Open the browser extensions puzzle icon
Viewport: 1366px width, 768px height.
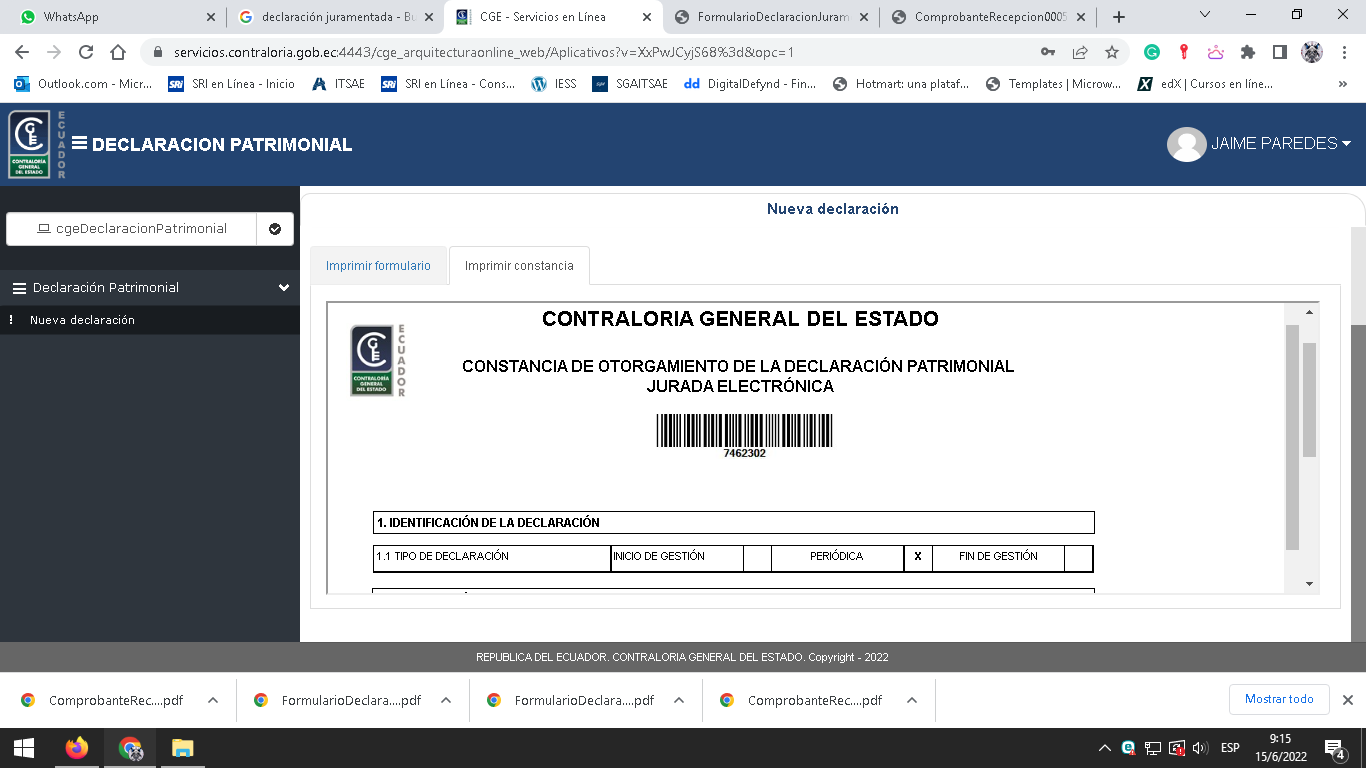[1247, 52]
